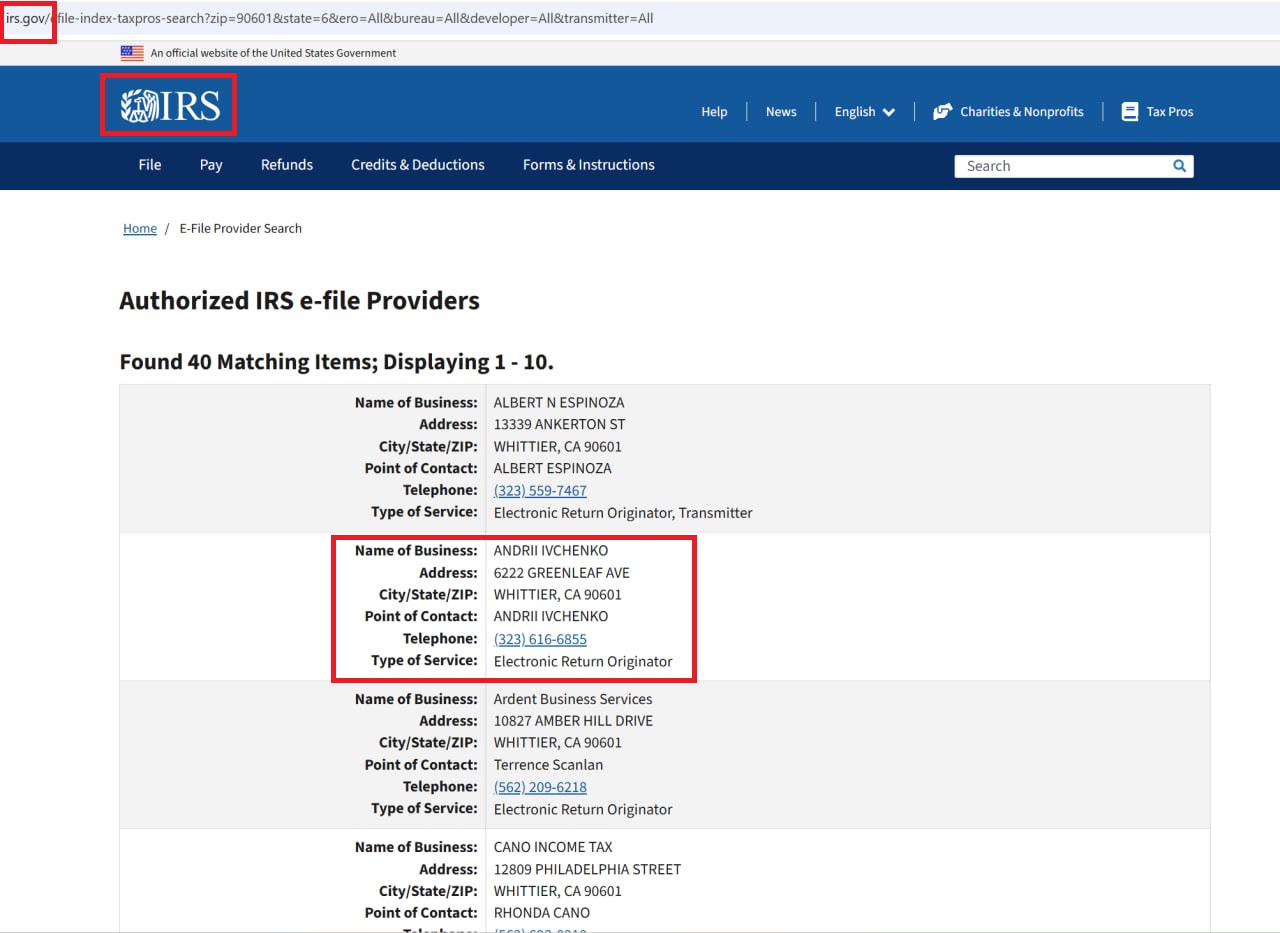Click the IRS logo in header
Image resolution: width=1280 pixels, height=933 pixels.
[170, 105]
